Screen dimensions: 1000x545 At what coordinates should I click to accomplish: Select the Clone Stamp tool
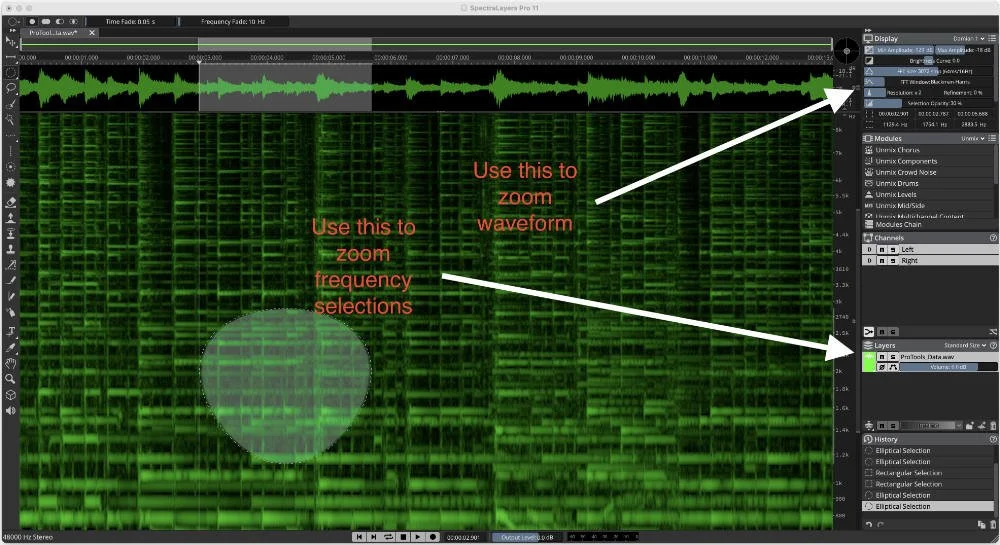pyautogui.click(x=11, y=248)
